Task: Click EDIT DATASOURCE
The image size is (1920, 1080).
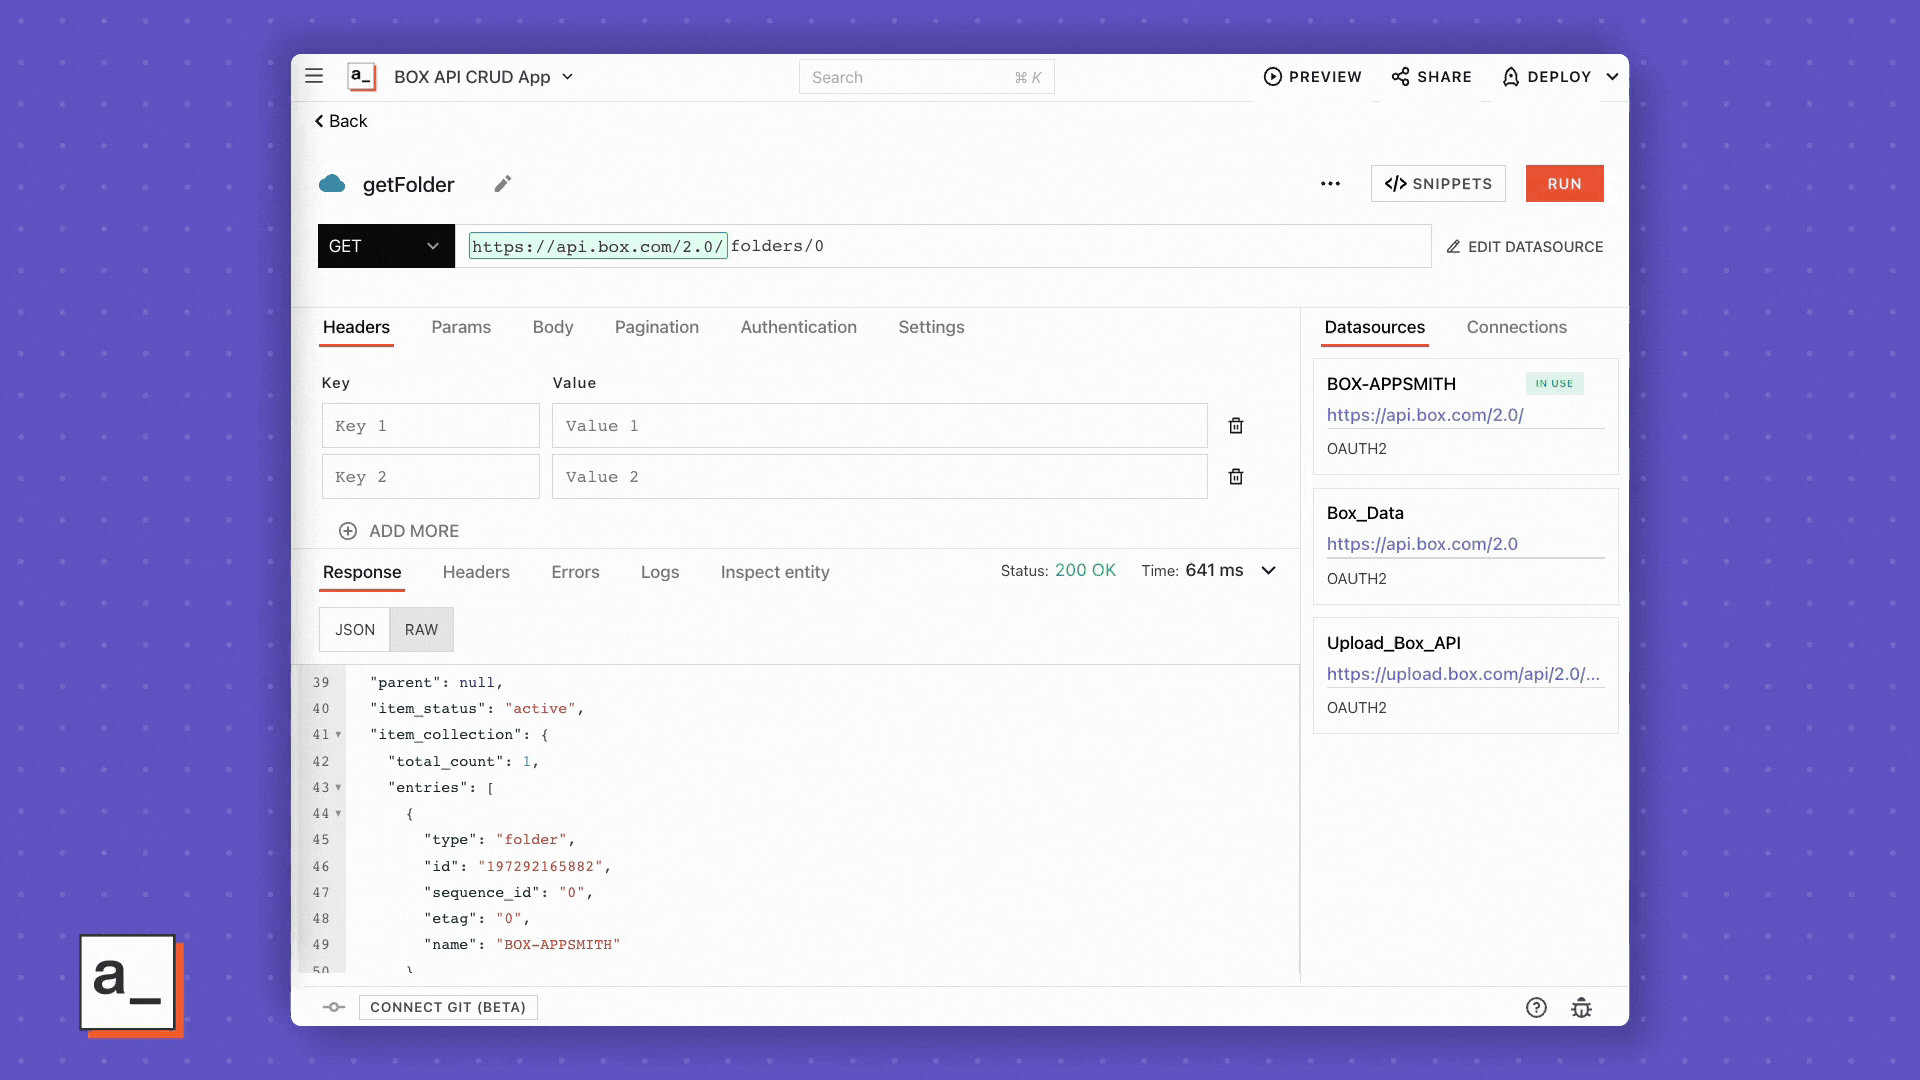Action: click(x=1525, y=247)
